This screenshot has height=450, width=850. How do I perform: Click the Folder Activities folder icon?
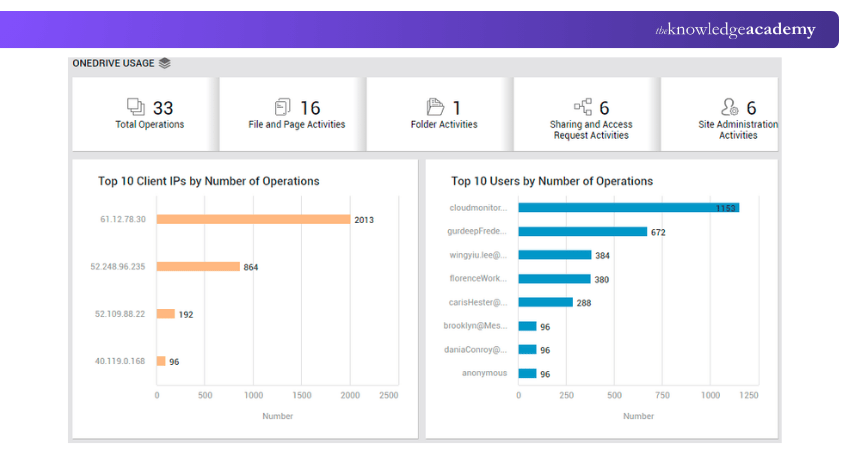pos(435,107)
